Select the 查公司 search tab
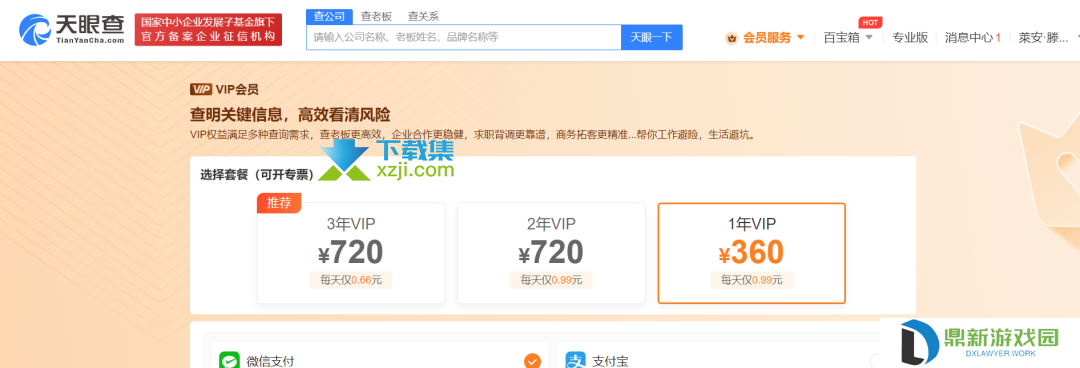Image resolution: width=1080 pixels, height=368 pixels. tap(329, 17)
